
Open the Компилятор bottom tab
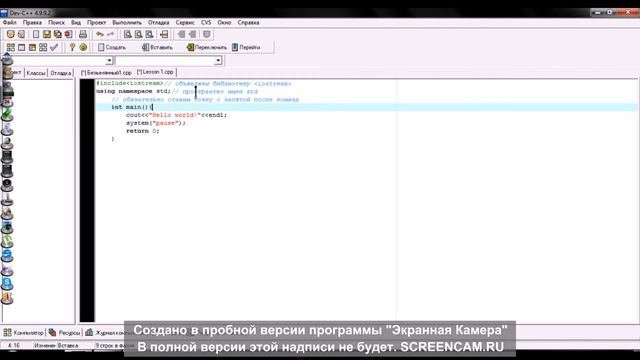(x=23, y=333)
